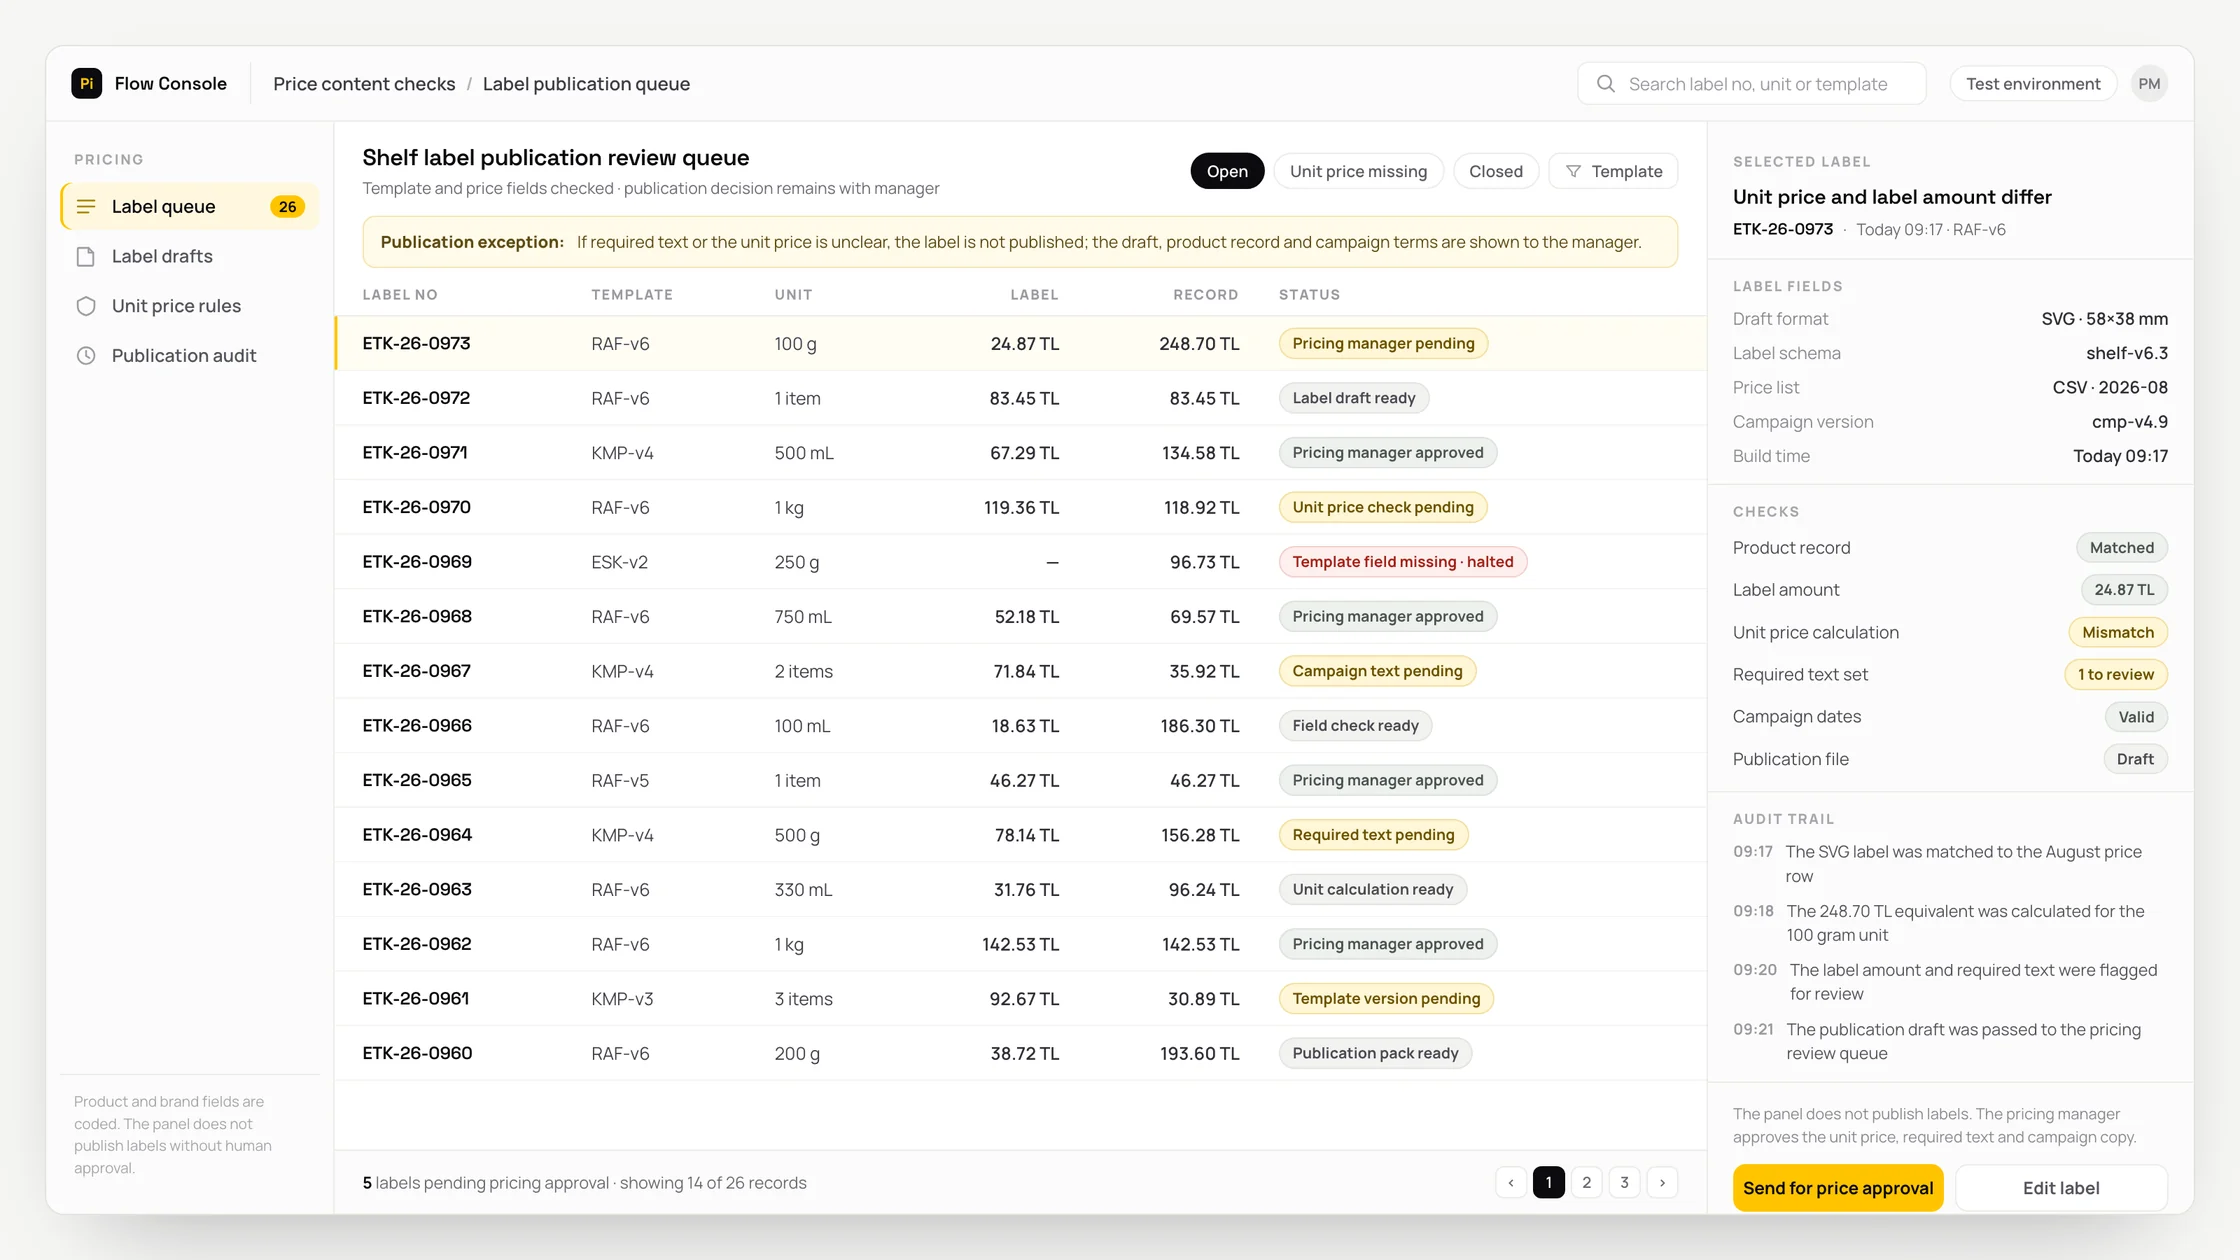This screenshot has height=1260, width=2240.
Task: Go to previous page arrow
Action: click(1511, 1183)
